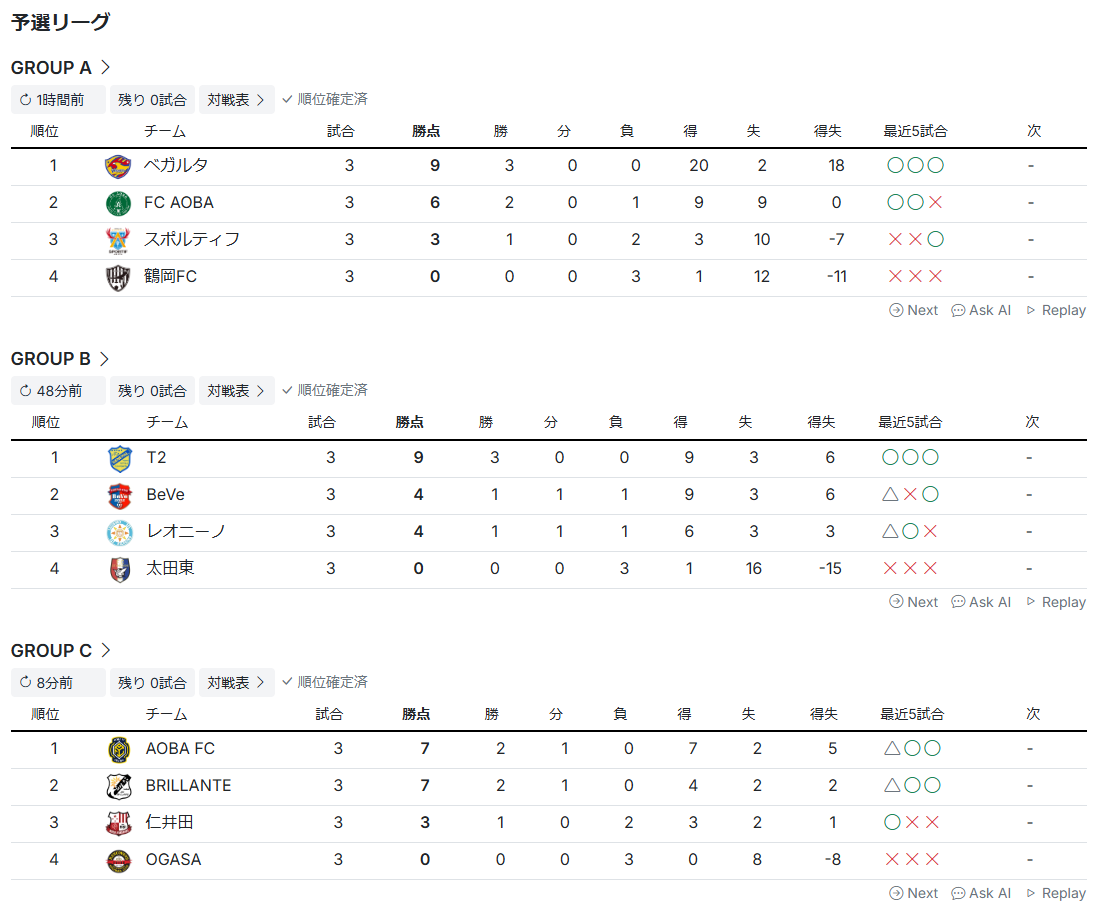Sort Group A by 勝点 column header

pos(426,131)
